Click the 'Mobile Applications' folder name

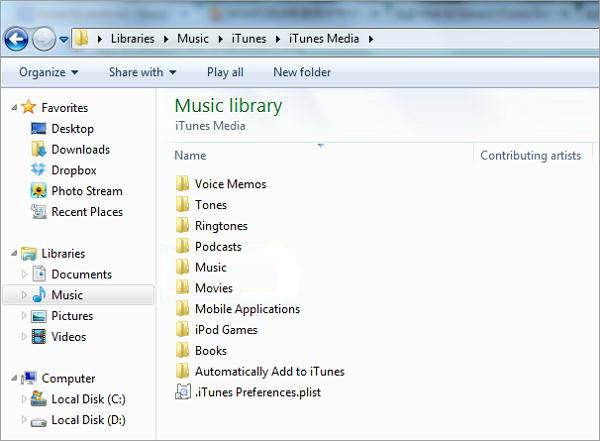coord(247,309)
